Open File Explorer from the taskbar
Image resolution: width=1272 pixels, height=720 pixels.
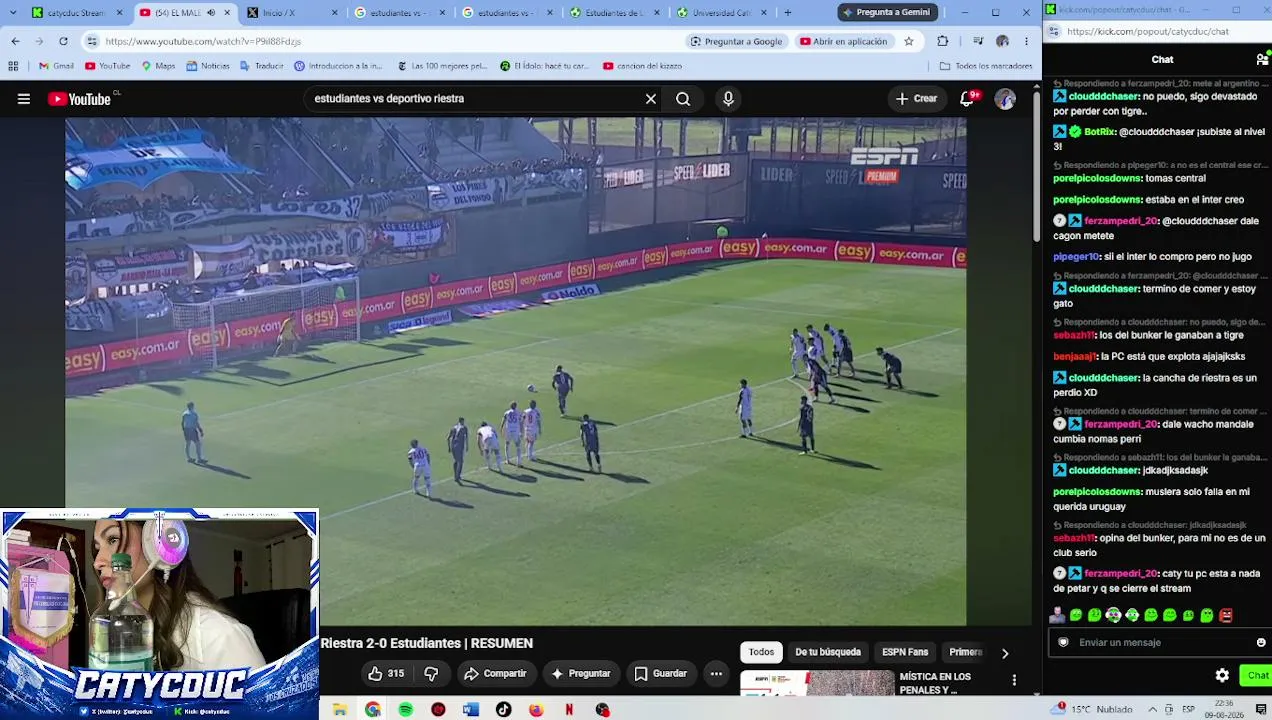pyautogui.click(x=340, y=709)
